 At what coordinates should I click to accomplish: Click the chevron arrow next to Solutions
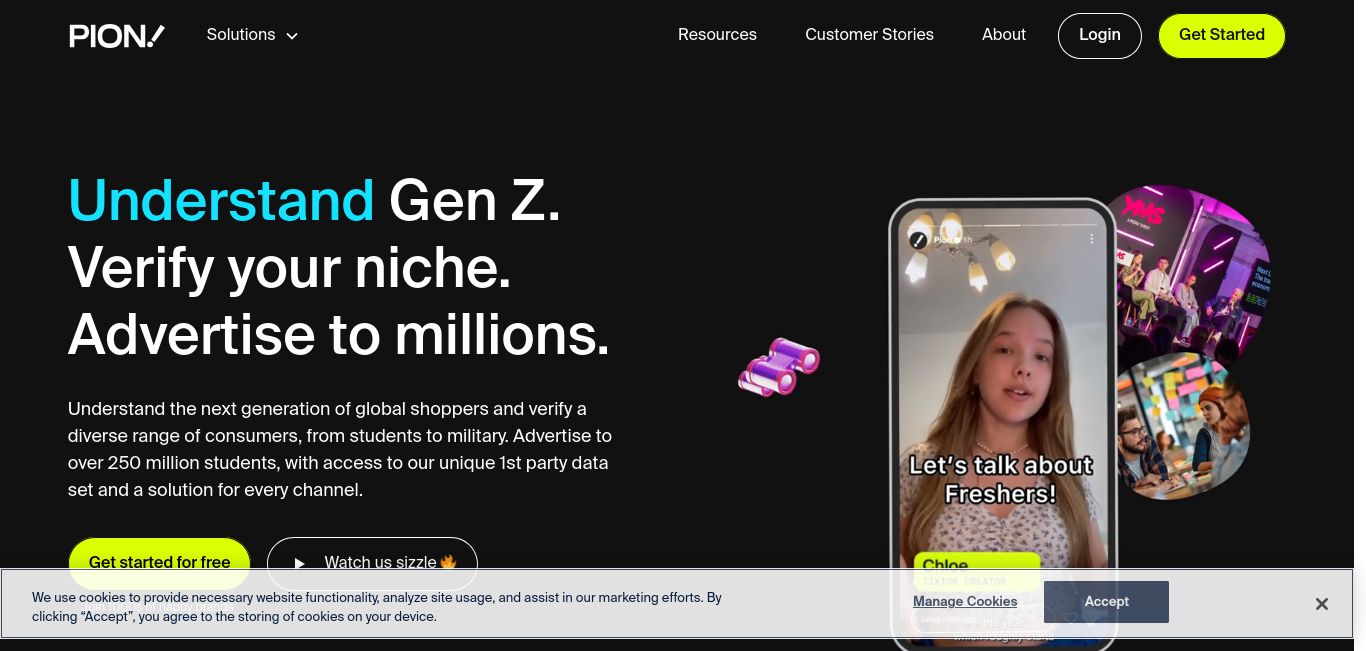(x=292, y=36)
